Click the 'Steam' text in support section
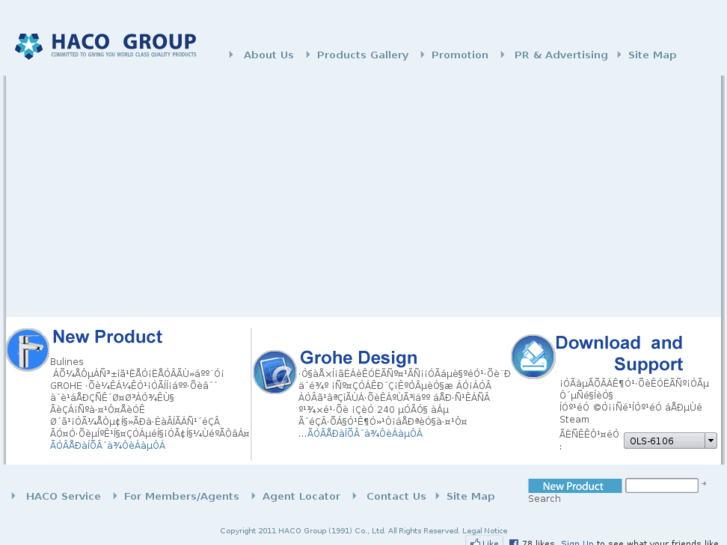The image size is (727, 545). [x=574, y=419]
